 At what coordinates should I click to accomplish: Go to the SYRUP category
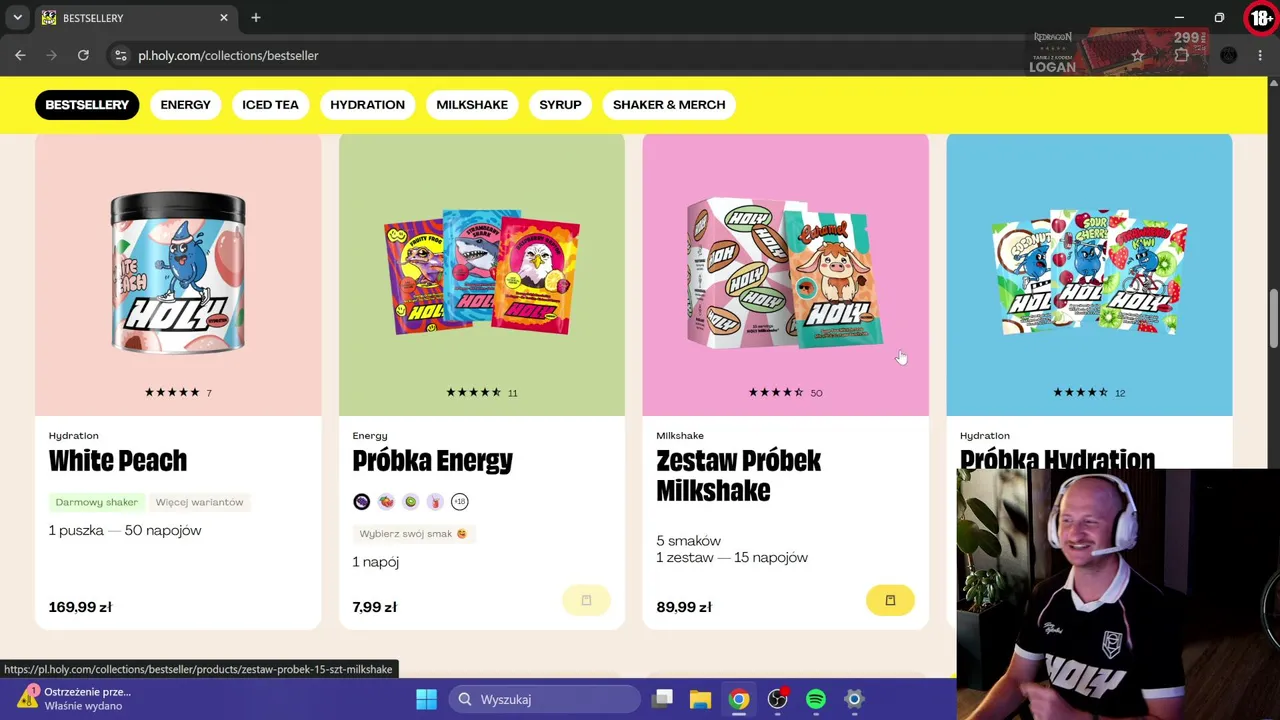coord(560,105)
